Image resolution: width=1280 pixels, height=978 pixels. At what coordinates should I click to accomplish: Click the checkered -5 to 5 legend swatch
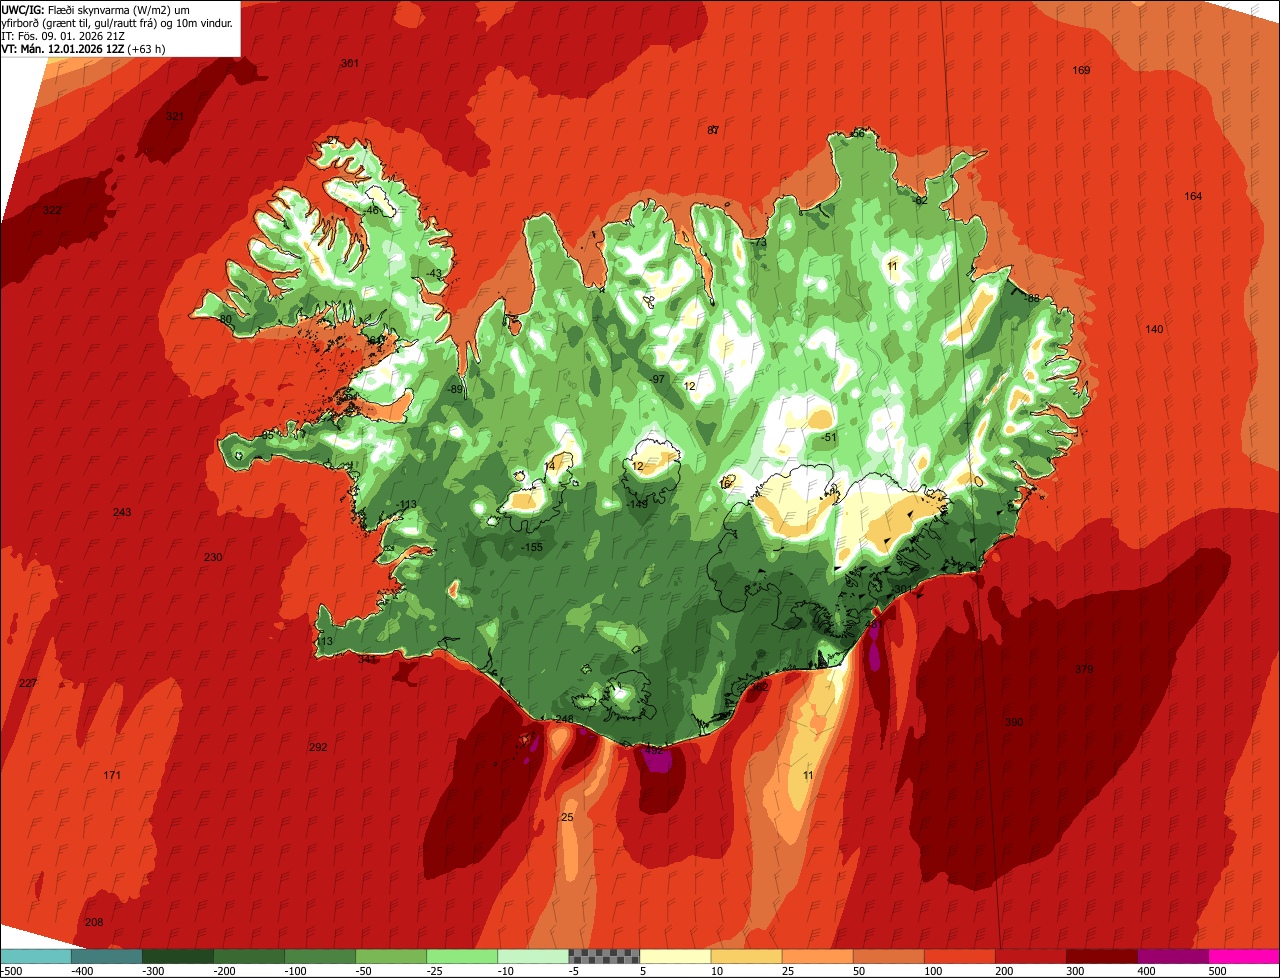tap(604, 957)
